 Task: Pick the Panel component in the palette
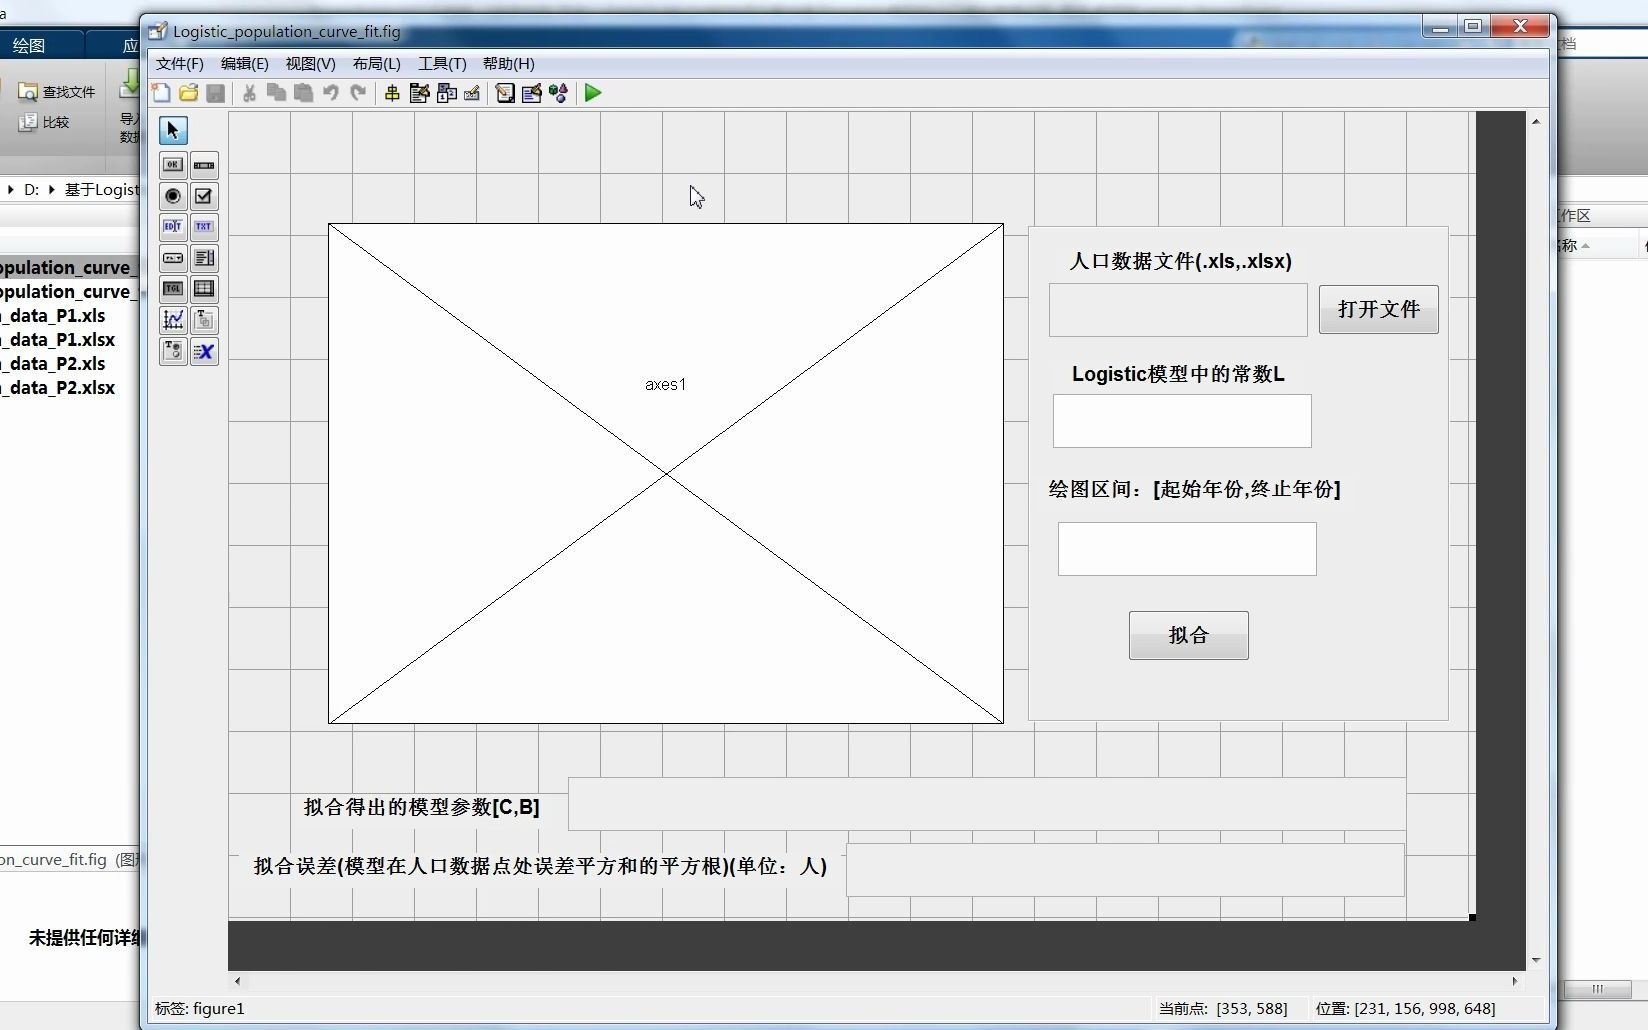click(x=204, y=320)
